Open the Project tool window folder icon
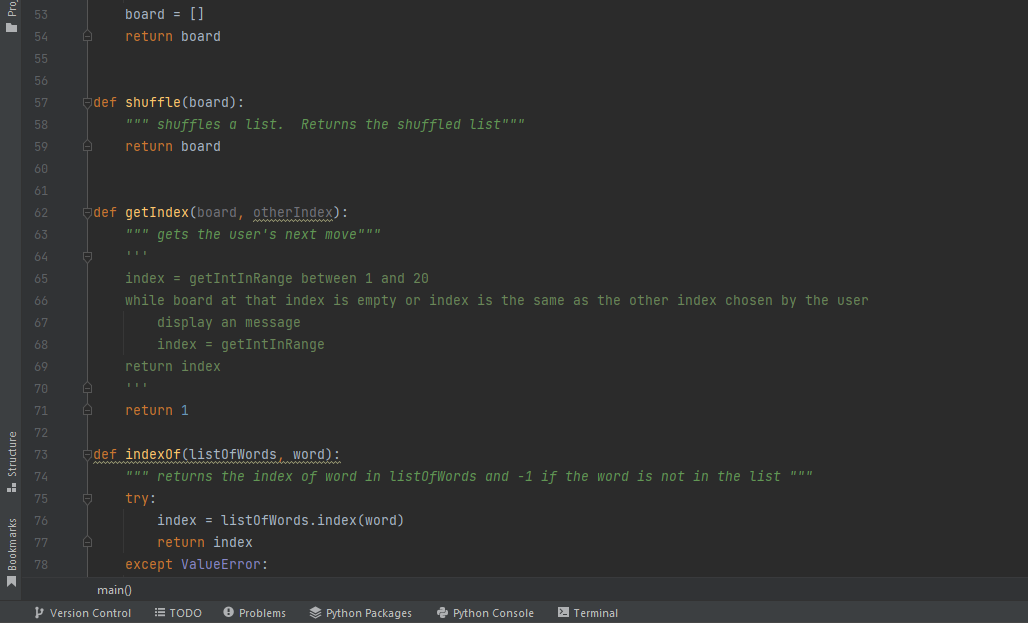 [11, 28]
